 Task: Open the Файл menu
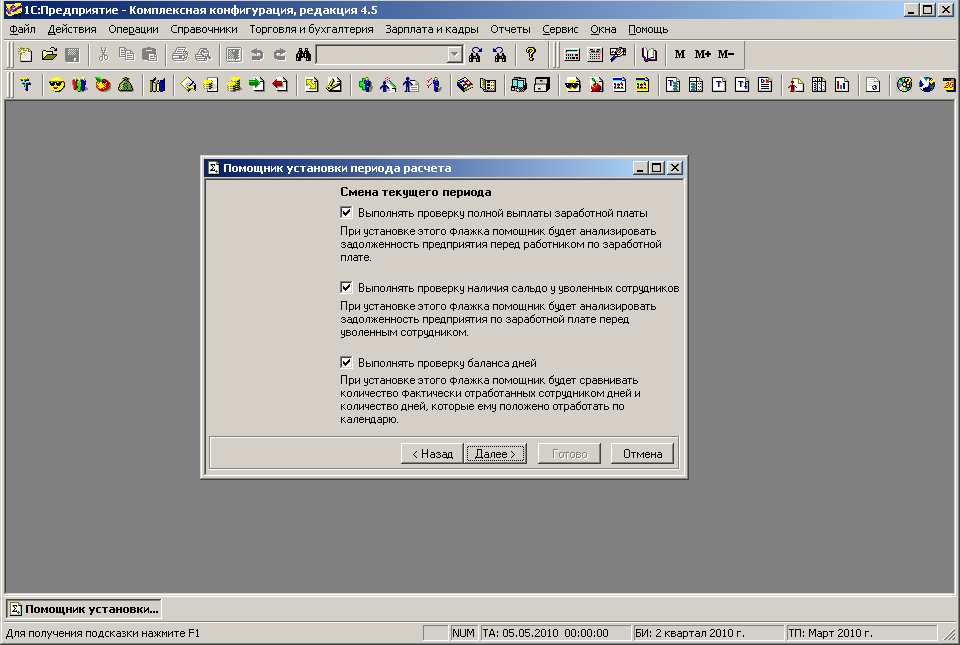[22, 29]
